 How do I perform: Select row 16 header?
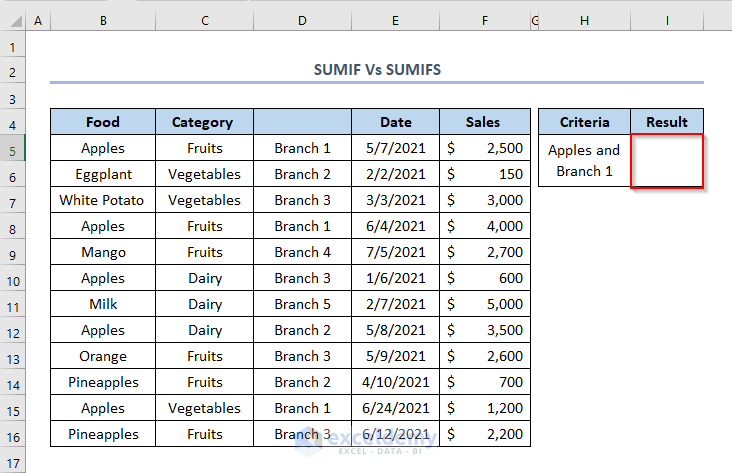pyautogui.click(x=13, y=434)
